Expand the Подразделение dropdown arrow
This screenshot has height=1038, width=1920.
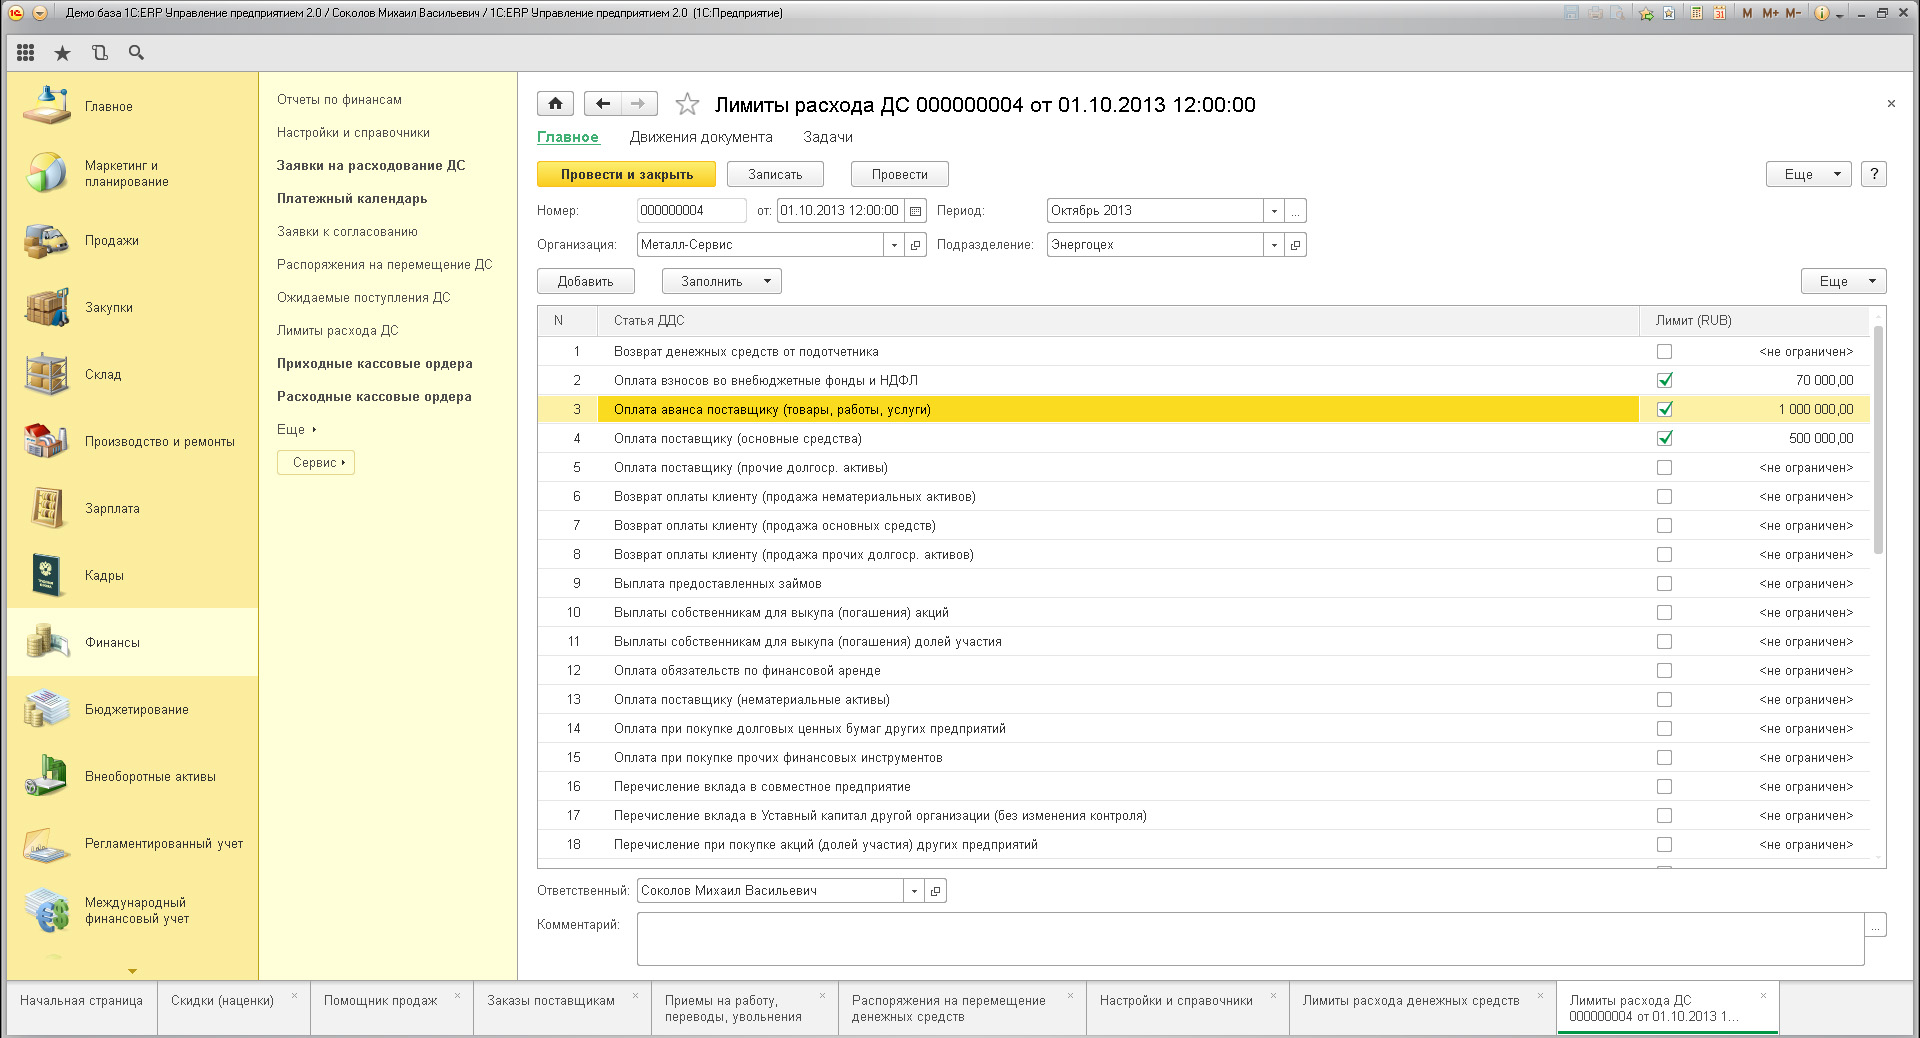1274,245
